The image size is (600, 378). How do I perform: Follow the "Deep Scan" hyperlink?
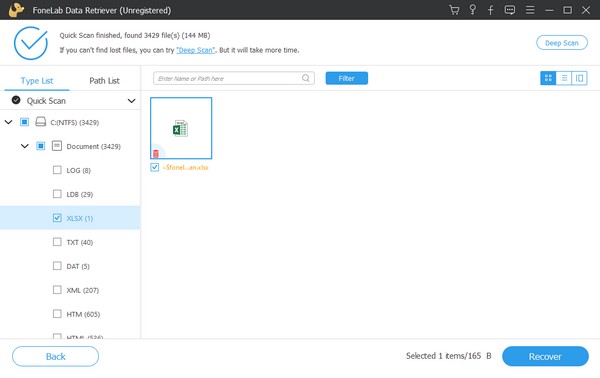(x=196, y=50)
